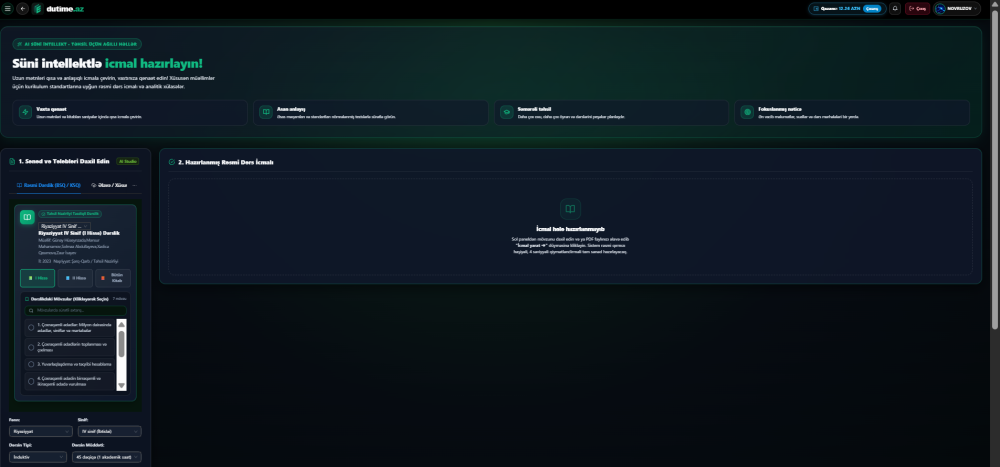Click the dutime.az brand name
The width and height of the screenshot is (1000, 467).
pyautogui.click(x=65, y=9)
